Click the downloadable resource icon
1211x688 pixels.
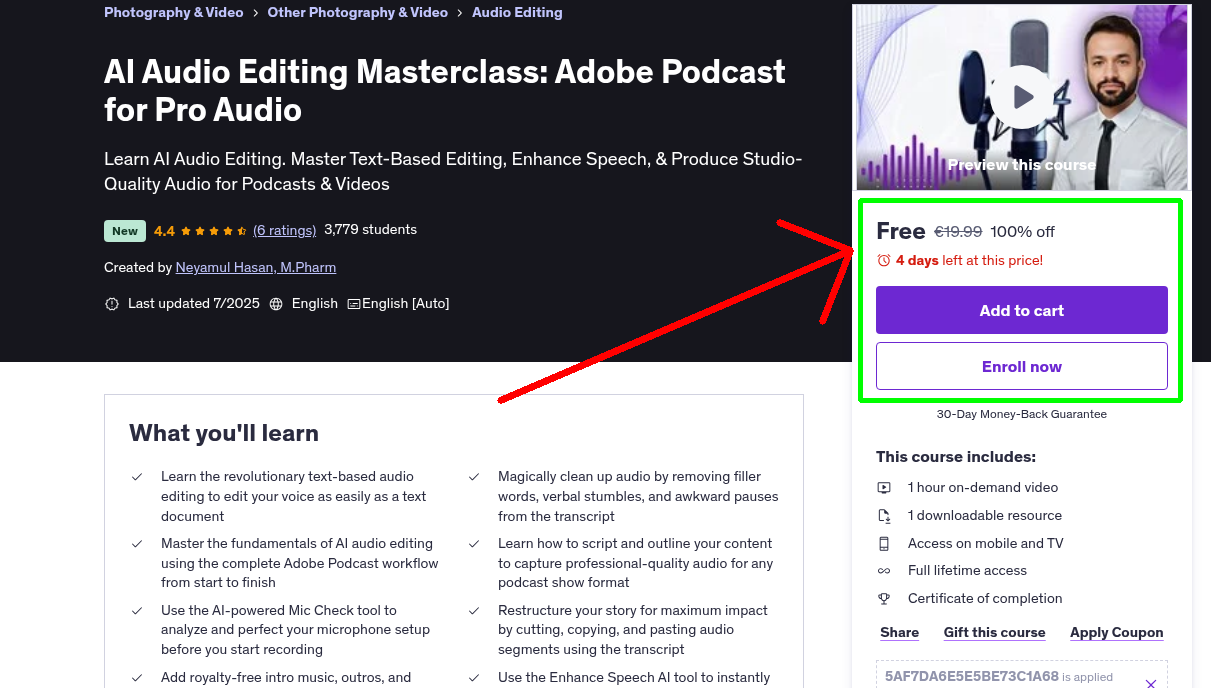pos(884,516)
